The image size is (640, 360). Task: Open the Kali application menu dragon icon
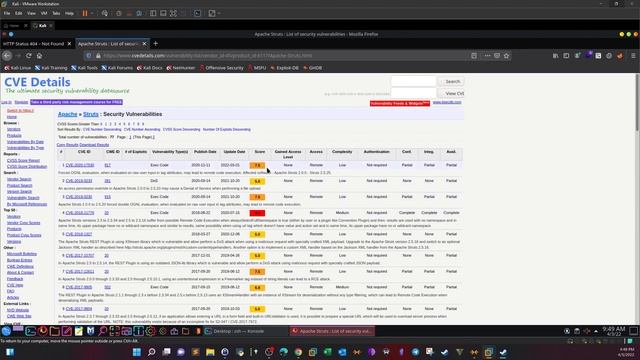(x=6, y=331)
